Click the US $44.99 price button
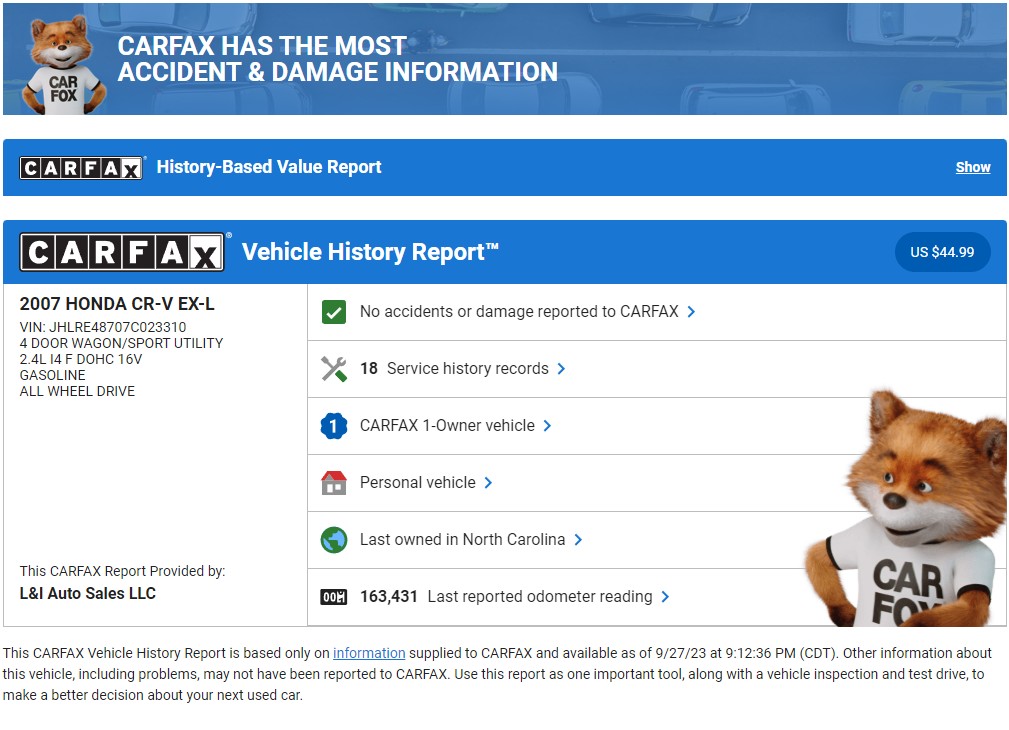 pyautogui.click(x=942, y=252)
